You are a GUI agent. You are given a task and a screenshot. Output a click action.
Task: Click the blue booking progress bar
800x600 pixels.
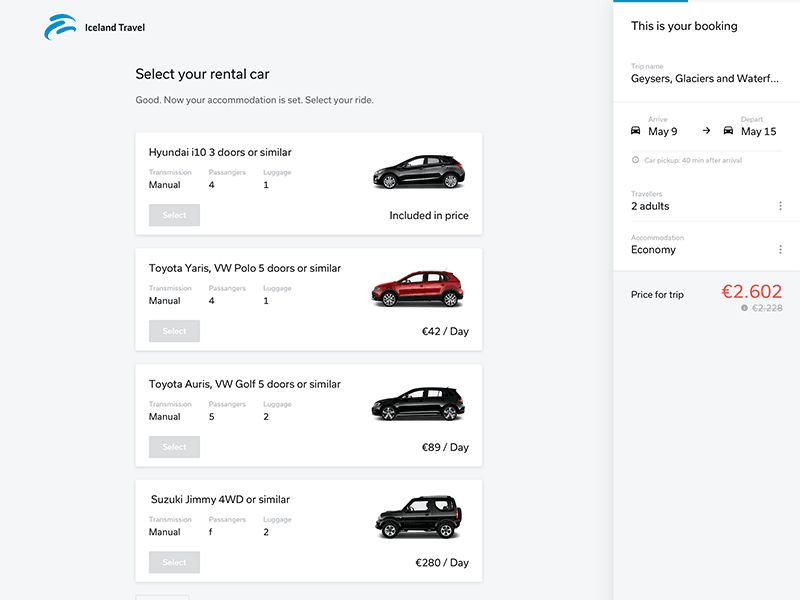pos(650,1)
